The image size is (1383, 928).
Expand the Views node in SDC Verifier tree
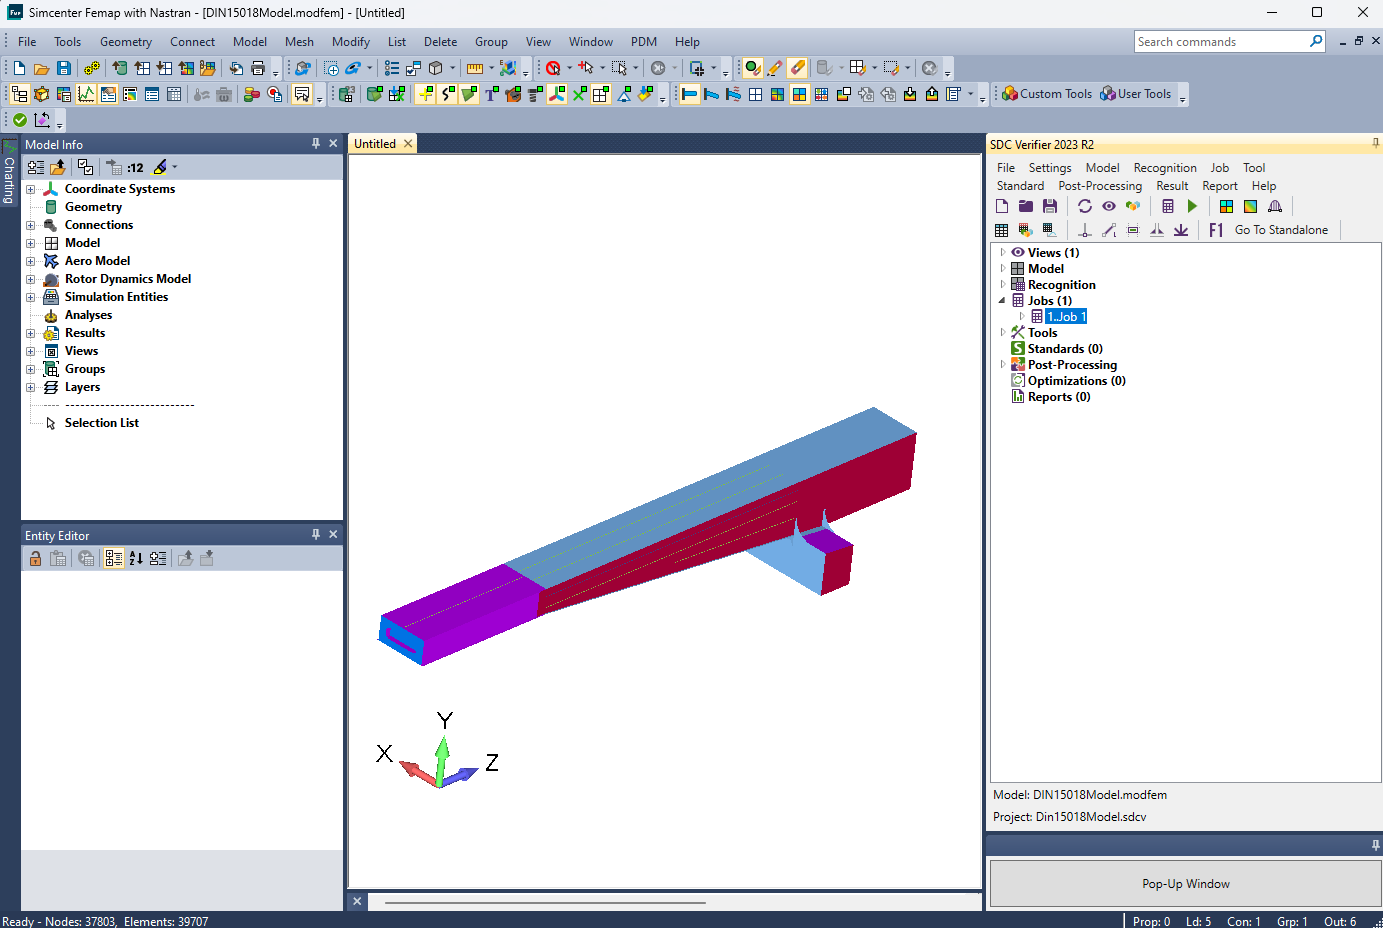click(1002, 252)
